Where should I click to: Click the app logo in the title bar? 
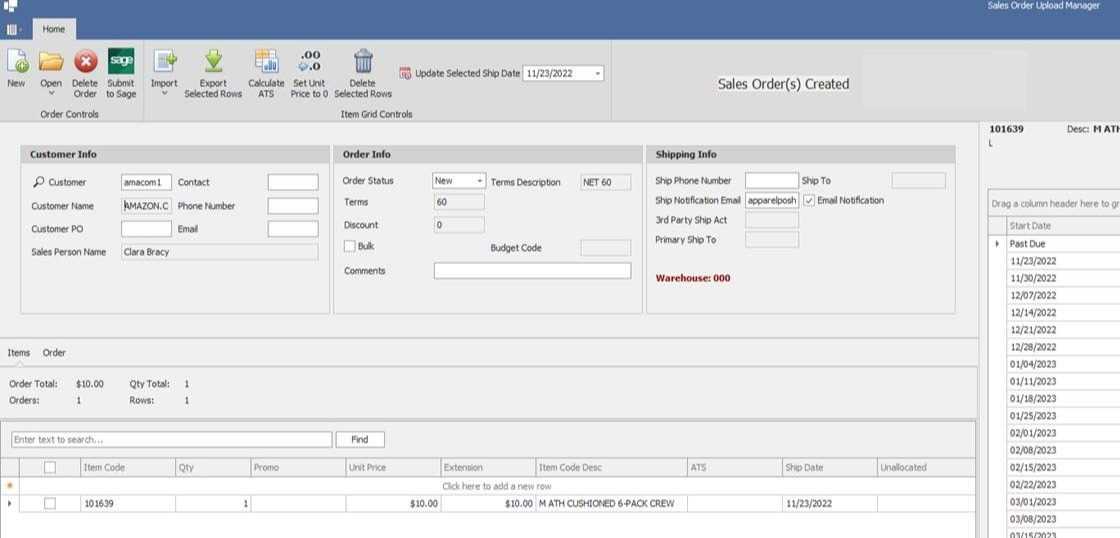tap(11, 6)
